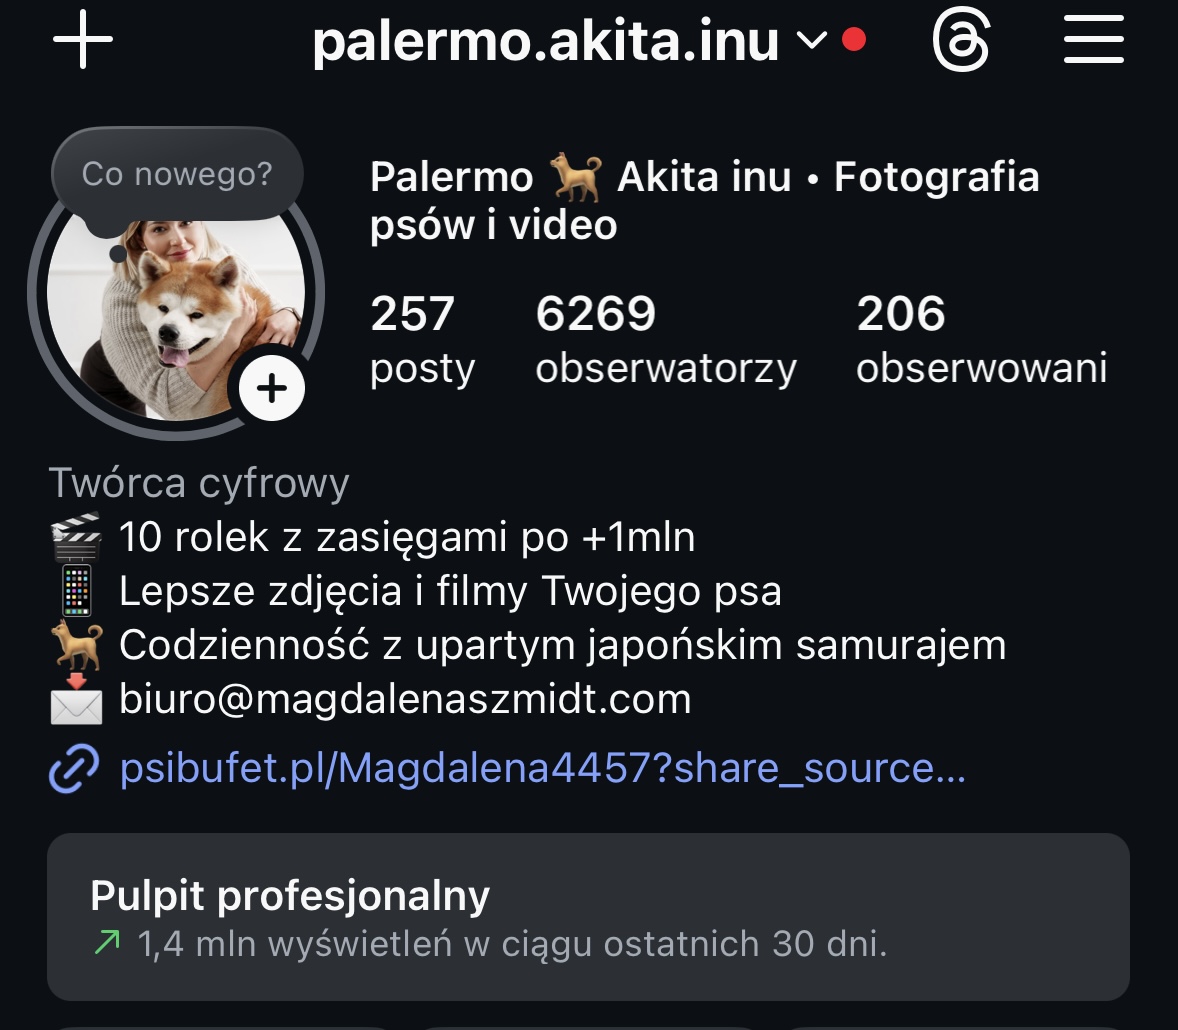The width and height of the screenshot is (1178, 1030).
Task: Open the 206 obserwowani list
Action: point(981,340)
